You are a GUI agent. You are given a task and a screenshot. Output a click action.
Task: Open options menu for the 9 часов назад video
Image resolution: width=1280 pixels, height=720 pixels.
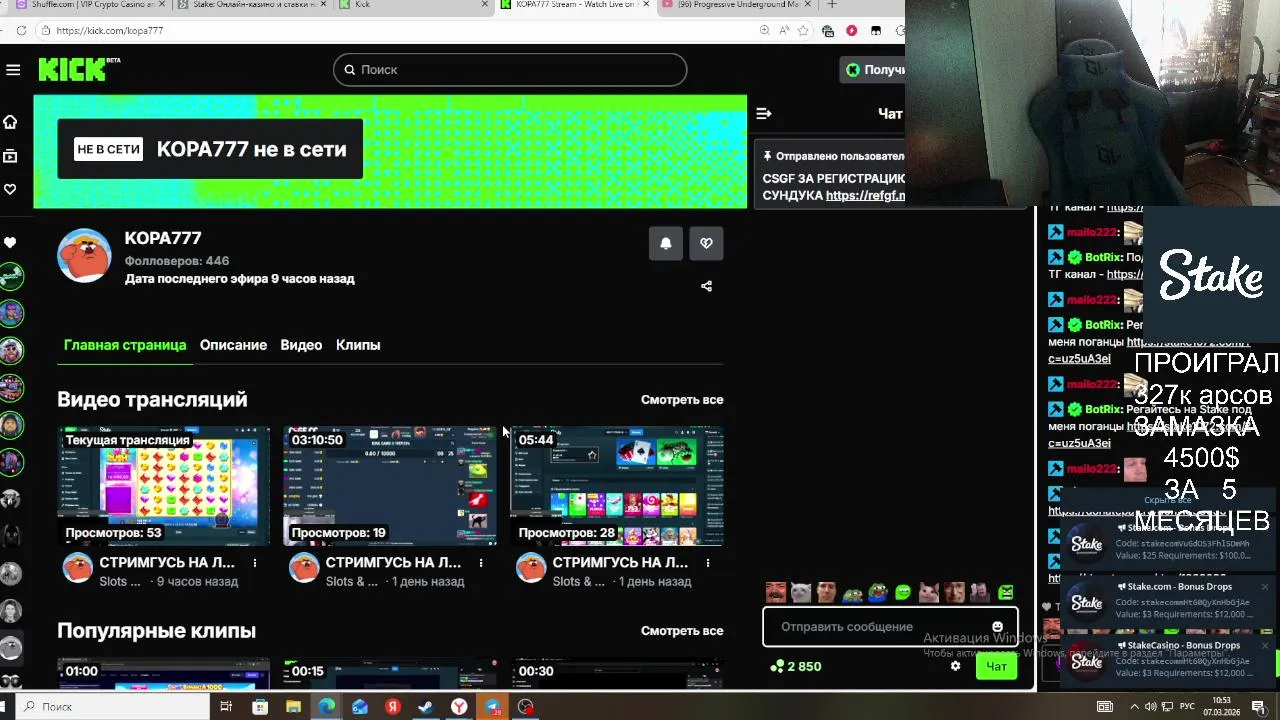point(254,563)
